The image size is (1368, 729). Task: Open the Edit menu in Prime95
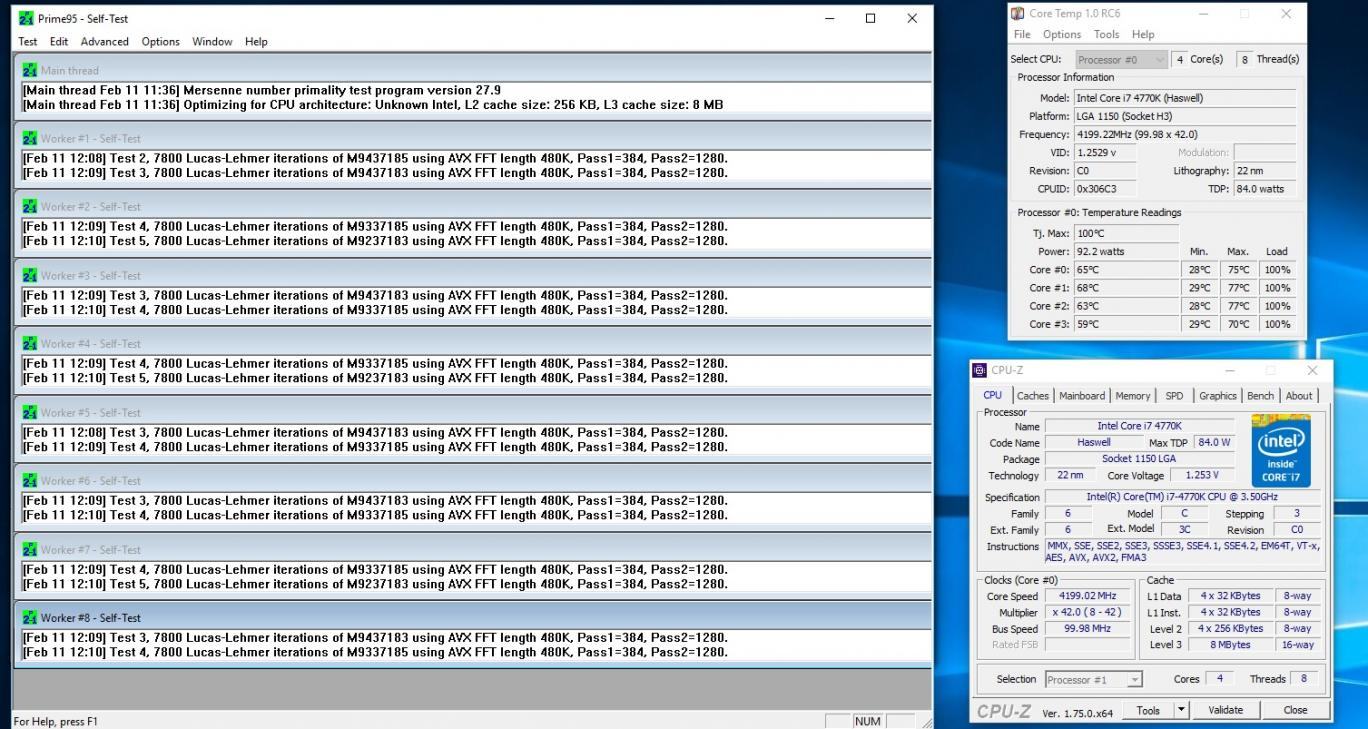pyautogui.click(x=59, y=42)
